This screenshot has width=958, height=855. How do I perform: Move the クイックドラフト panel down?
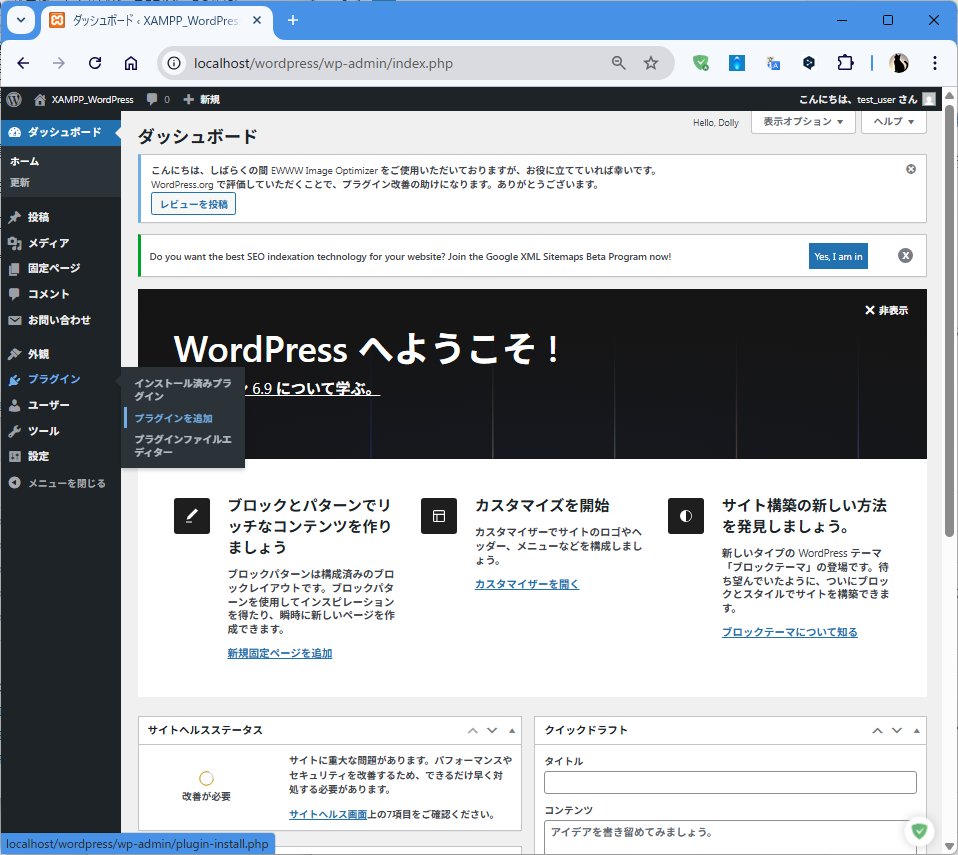[897, 731]
